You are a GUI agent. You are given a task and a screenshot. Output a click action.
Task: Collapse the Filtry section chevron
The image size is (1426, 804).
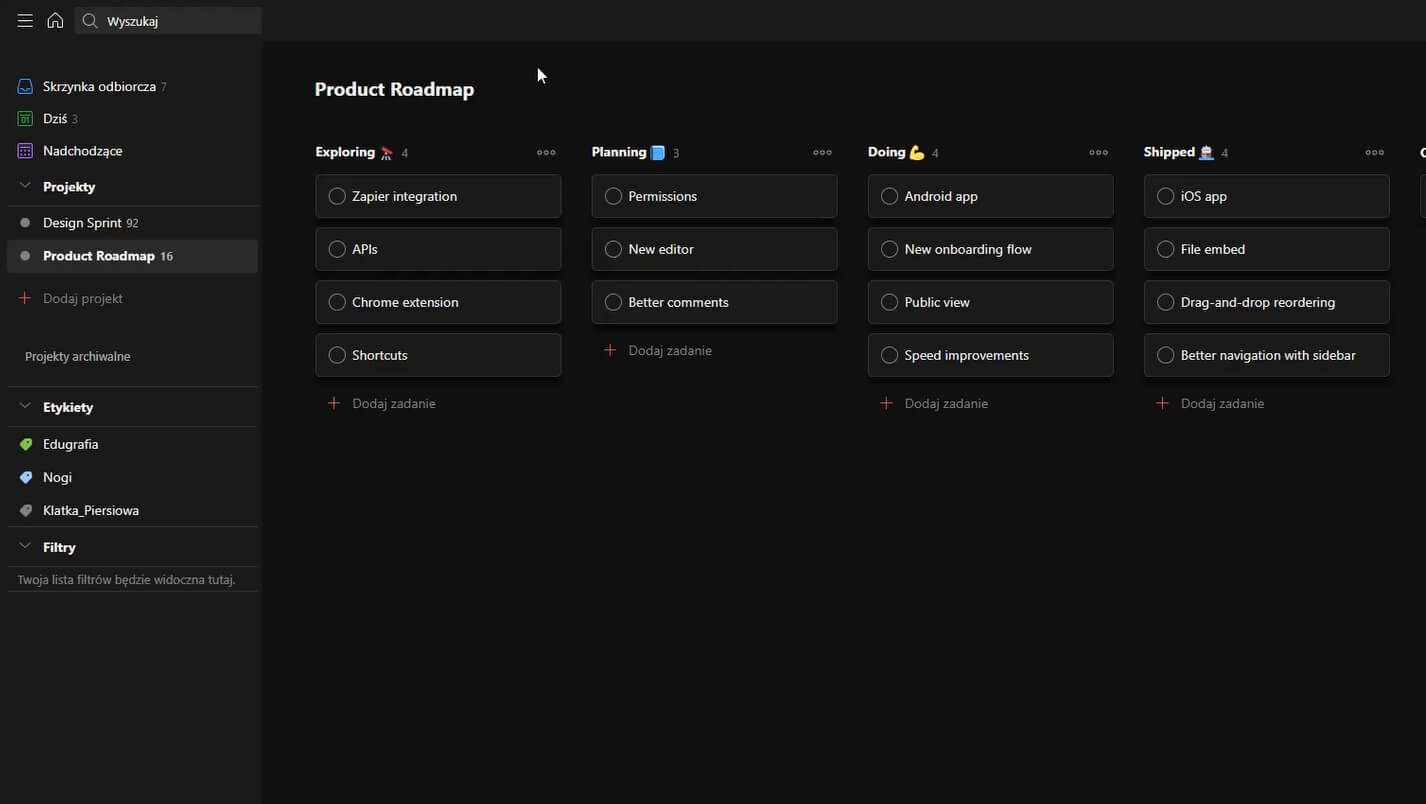25,547
